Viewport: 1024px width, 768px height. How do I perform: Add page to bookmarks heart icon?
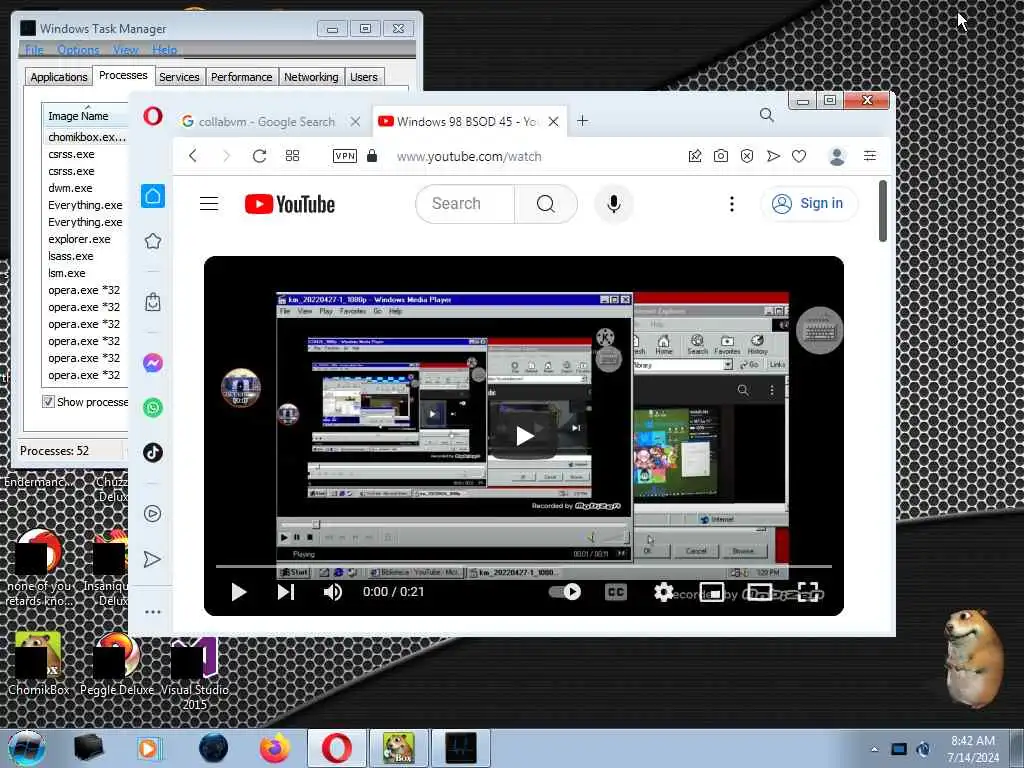(x=799, y=155)
